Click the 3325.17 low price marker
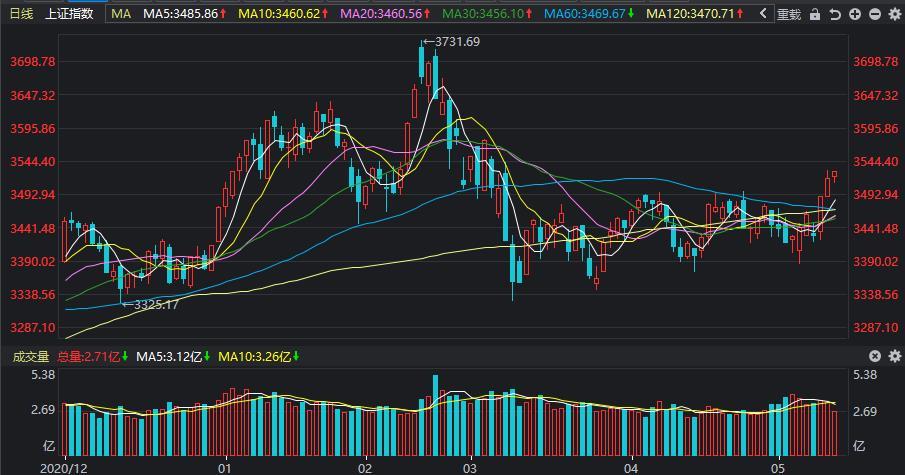The width and height of the screenshot is (905, 475). click(150, 304)
